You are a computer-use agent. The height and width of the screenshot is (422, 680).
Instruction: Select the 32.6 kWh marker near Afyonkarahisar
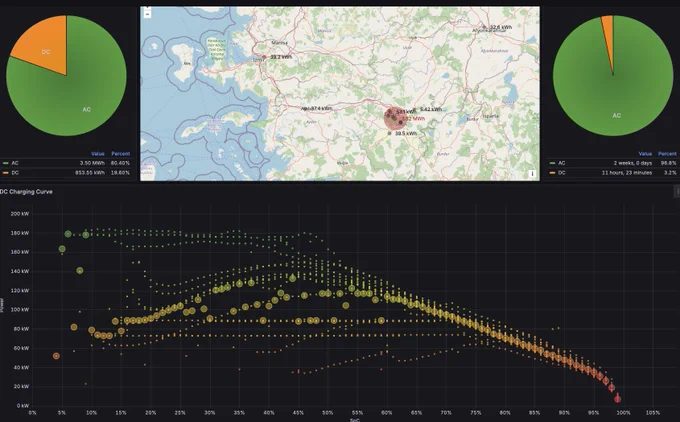pos(485,27)
